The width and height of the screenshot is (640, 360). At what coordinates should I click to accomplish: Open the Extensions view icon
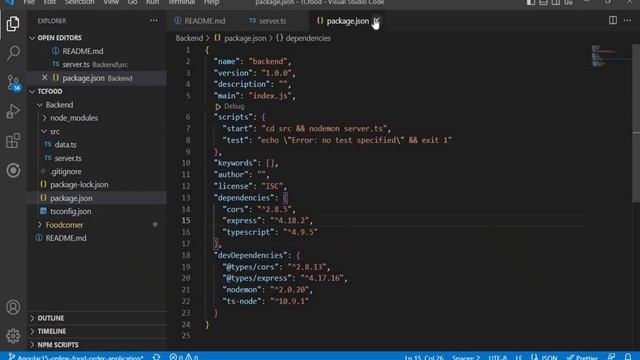point(13,141)
